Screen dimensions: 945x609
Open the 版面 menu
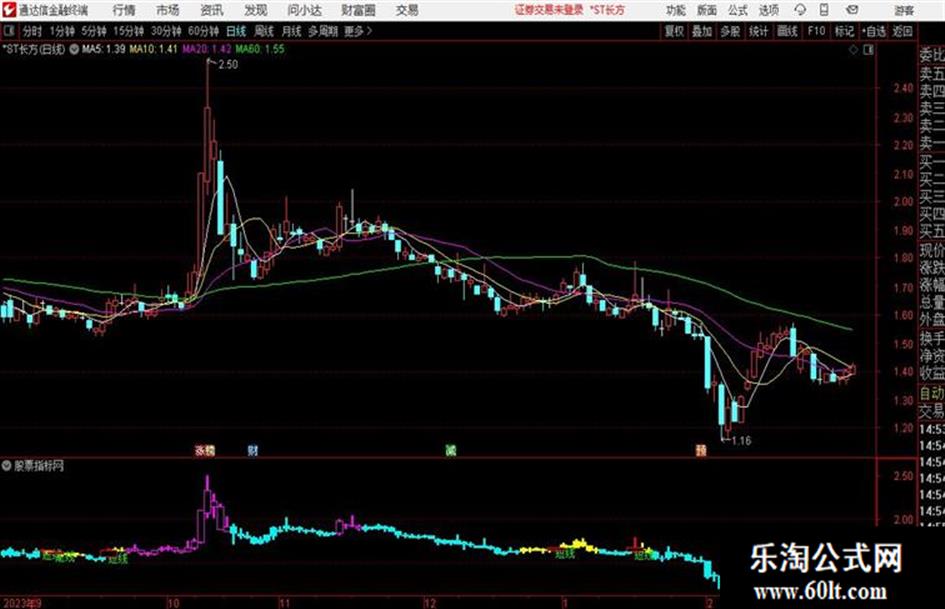click(x=706, y=10)
